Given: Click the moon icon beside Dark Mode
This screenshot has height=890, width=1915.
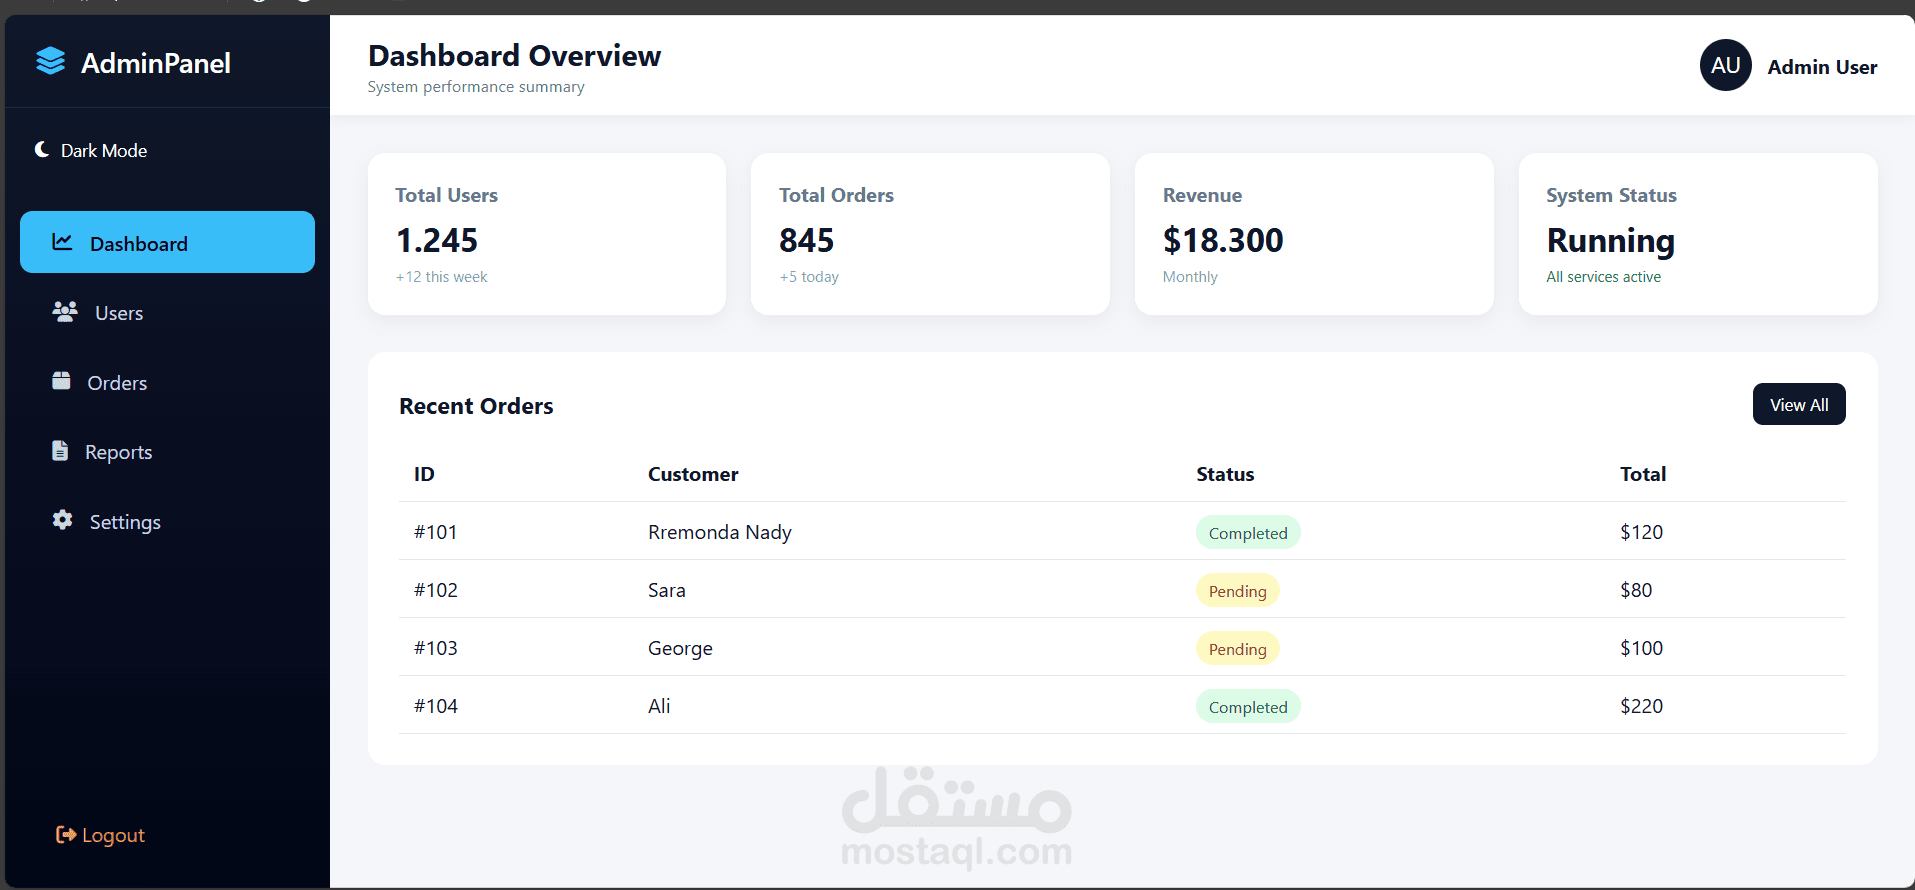Looking at the screenshot, I should tap(42, 149).
